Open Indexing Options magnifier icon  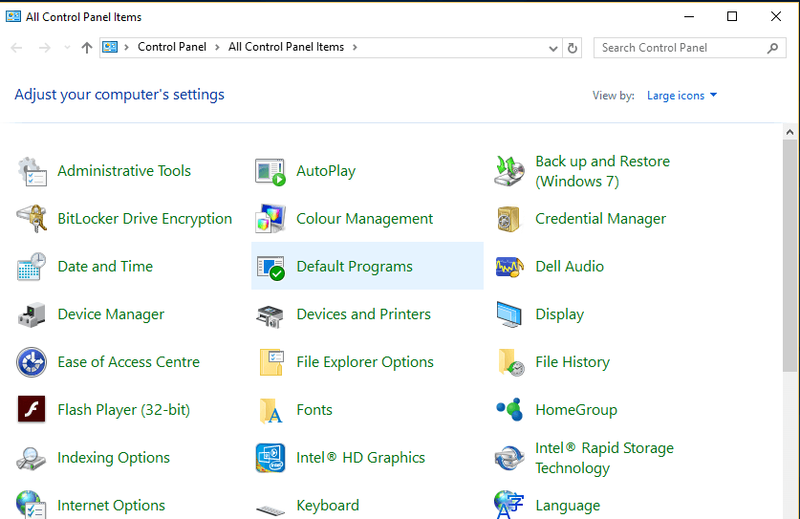pyautogui.click(x=31, y=458)
